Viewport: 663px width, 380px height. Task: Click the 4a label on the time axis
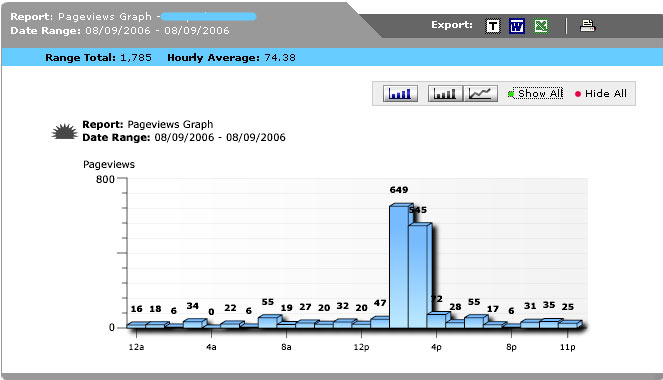click(211, 347)
